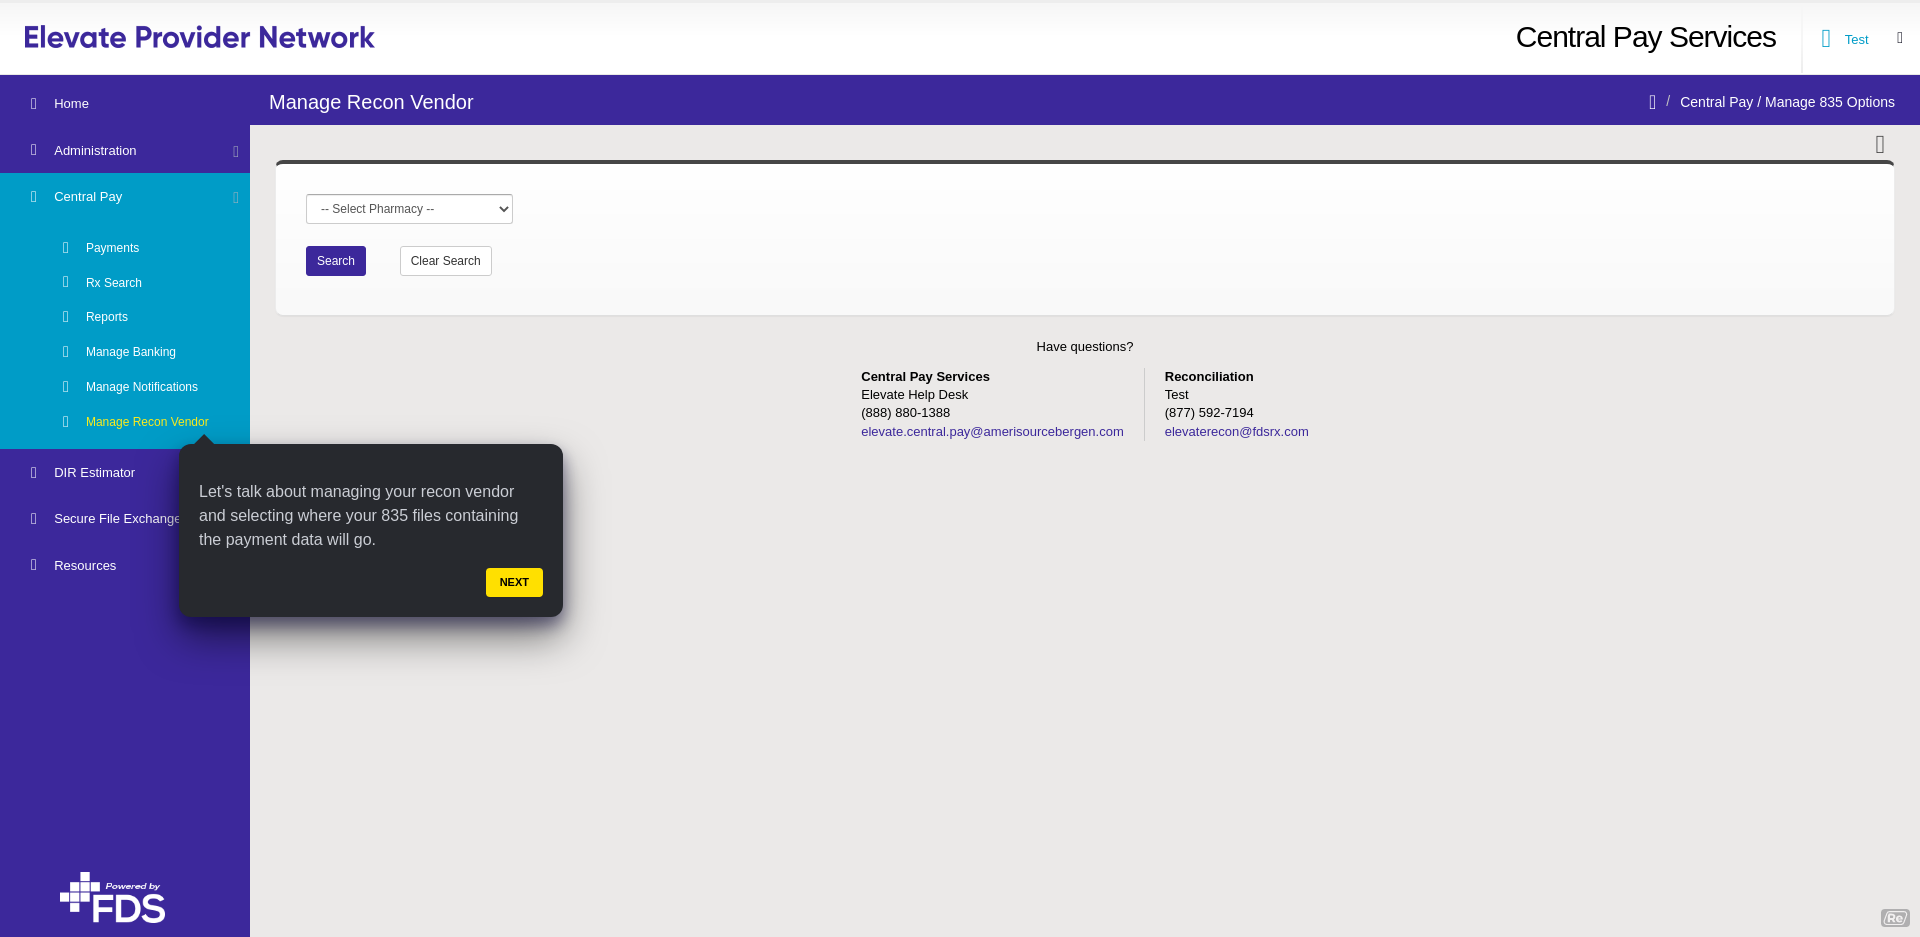Viewport: 1920px width, 937px height.
Task: Click the Home icon in sidebar
Action: click(34, 103)
